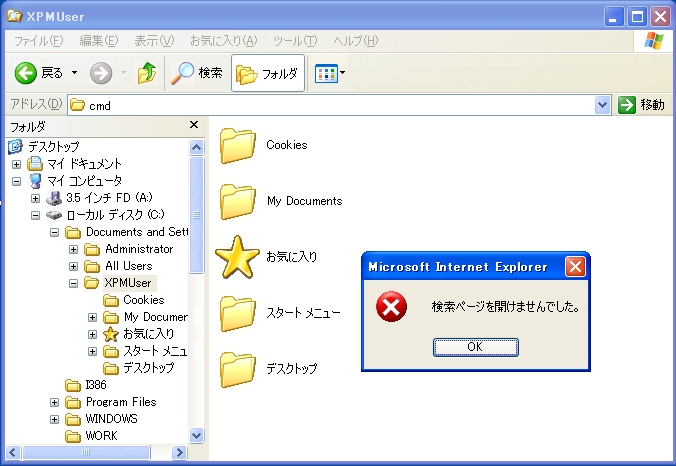Click OK in the error dialog
The image size is (676, 466).
[x=476, y=347]
